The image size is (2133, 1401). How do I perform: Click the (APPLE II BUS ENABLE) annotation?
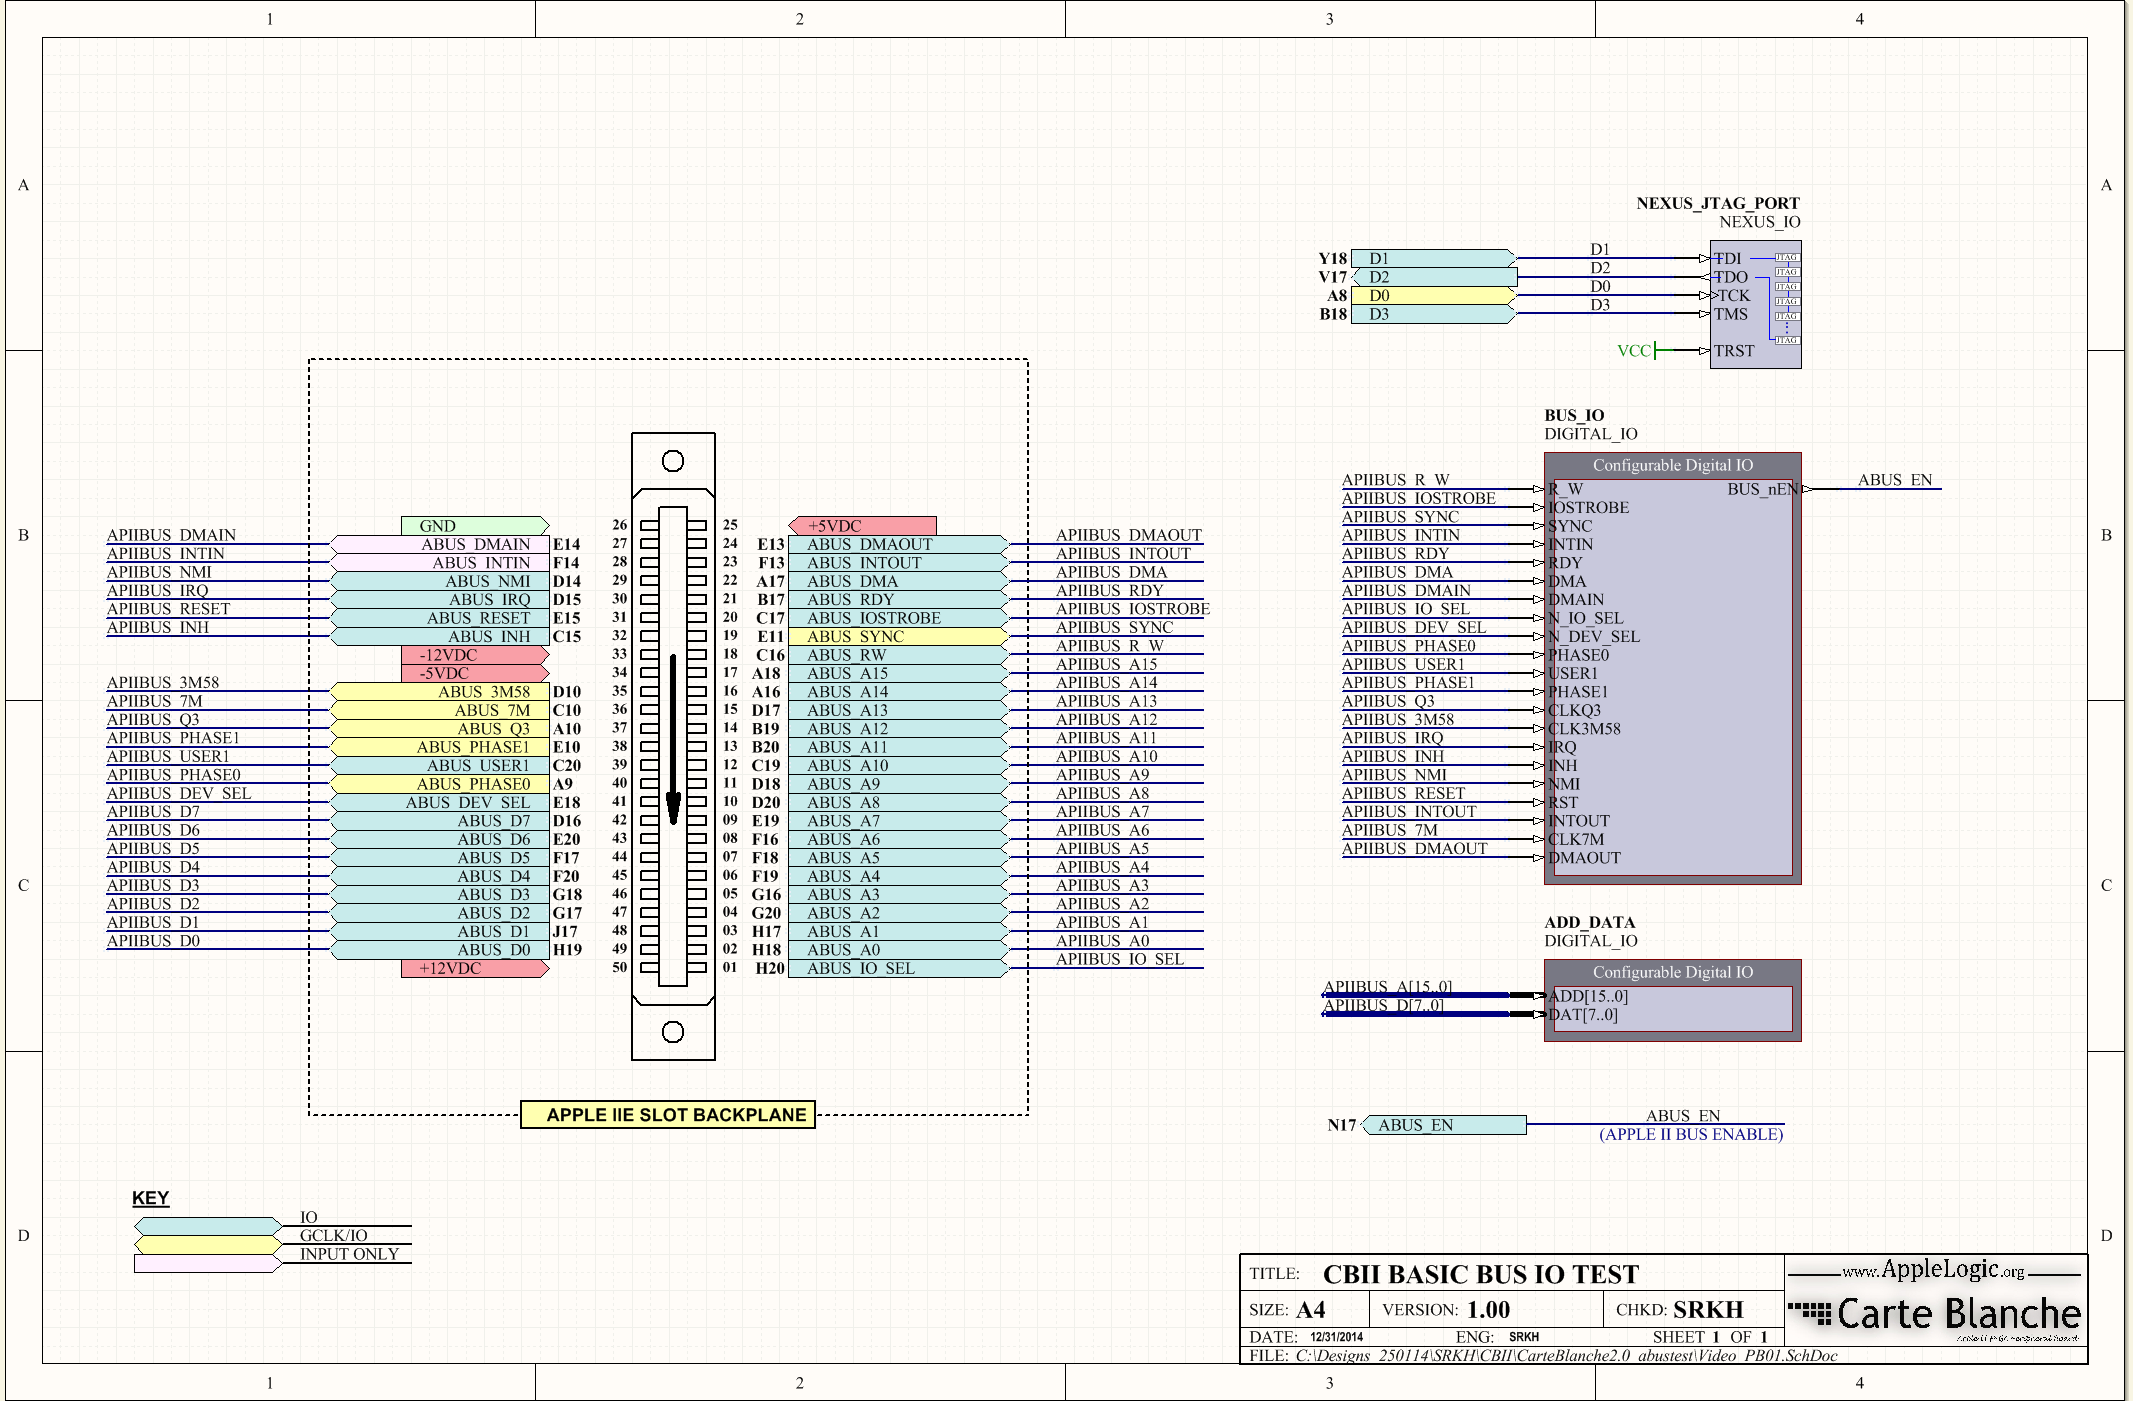tap(1691, 1134)
